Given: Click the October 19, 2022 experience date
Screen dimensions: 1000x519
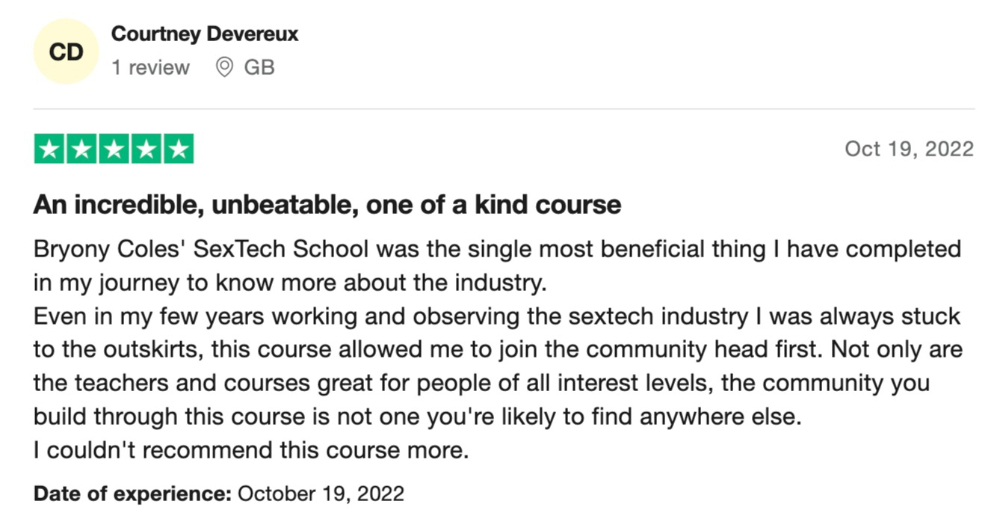Looking at the screenshot, I should point(321,494).
